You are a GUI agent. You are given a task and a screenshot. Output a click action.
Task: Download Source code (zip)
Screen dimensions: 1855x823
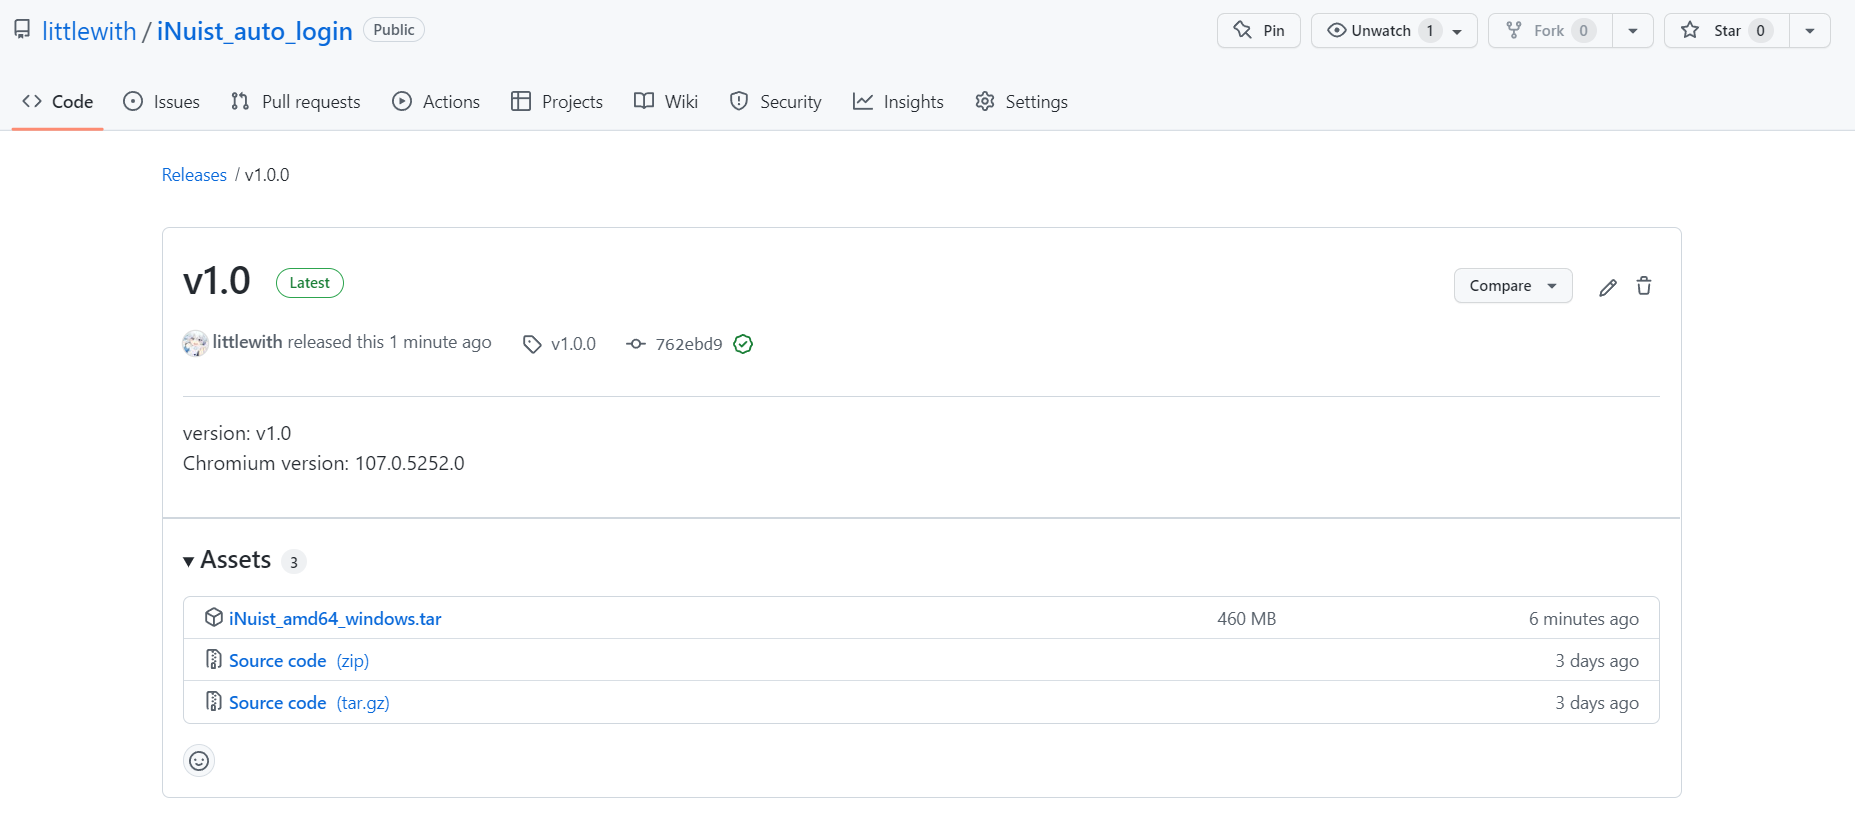click(x=299, y=661)
